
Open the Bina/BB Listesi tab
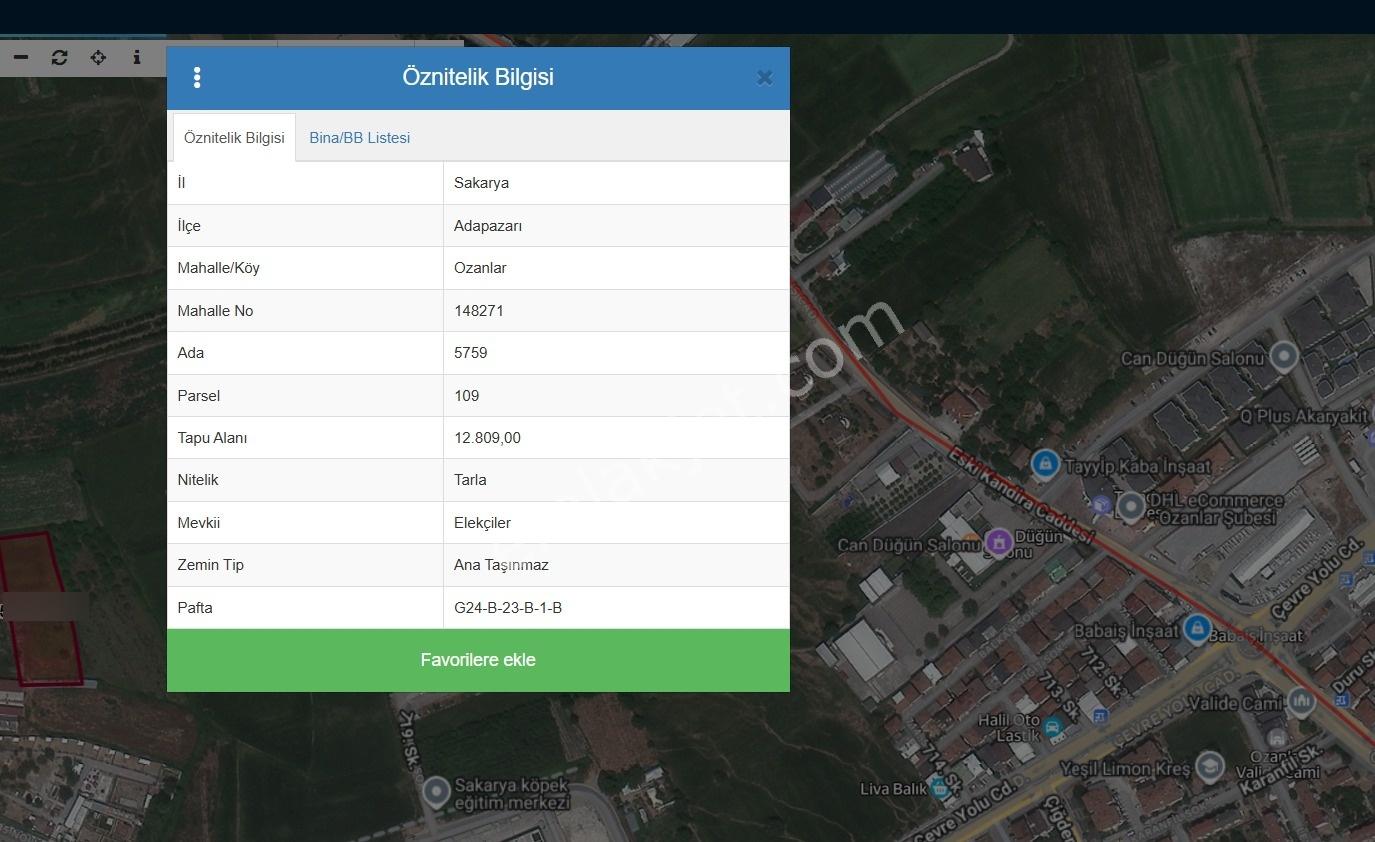tap(360, 138)
